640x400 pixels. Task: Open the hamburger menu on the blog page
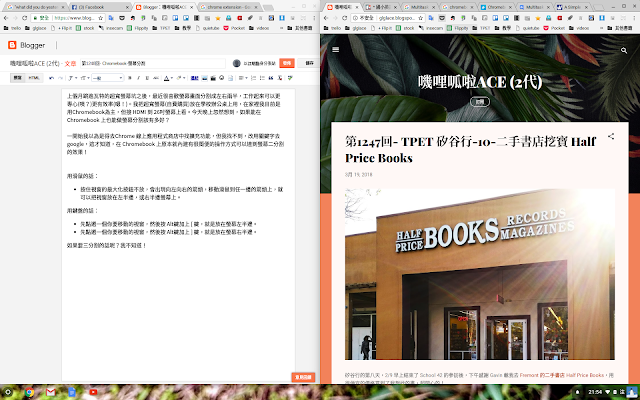pyautogui.click(x=336, y=49)
